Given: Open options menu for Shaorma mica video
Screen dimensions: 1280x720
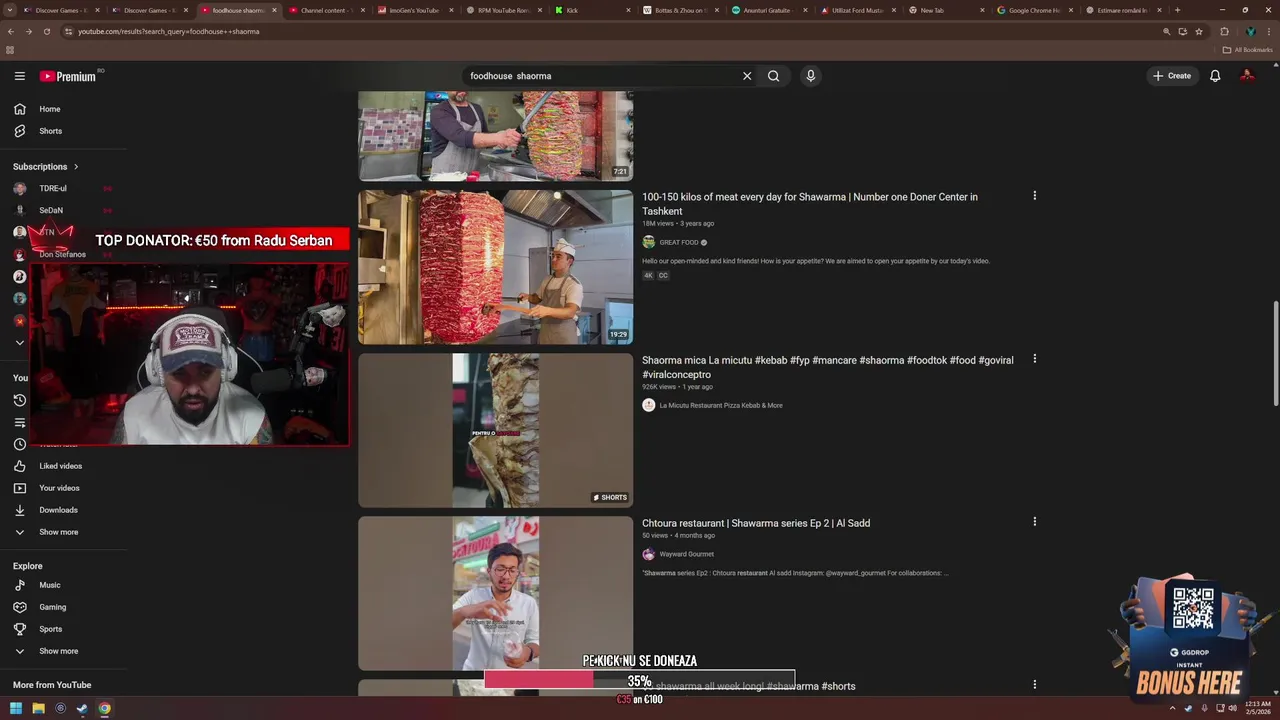Looking at the screenshot, I should click(x=1034, y=359).
